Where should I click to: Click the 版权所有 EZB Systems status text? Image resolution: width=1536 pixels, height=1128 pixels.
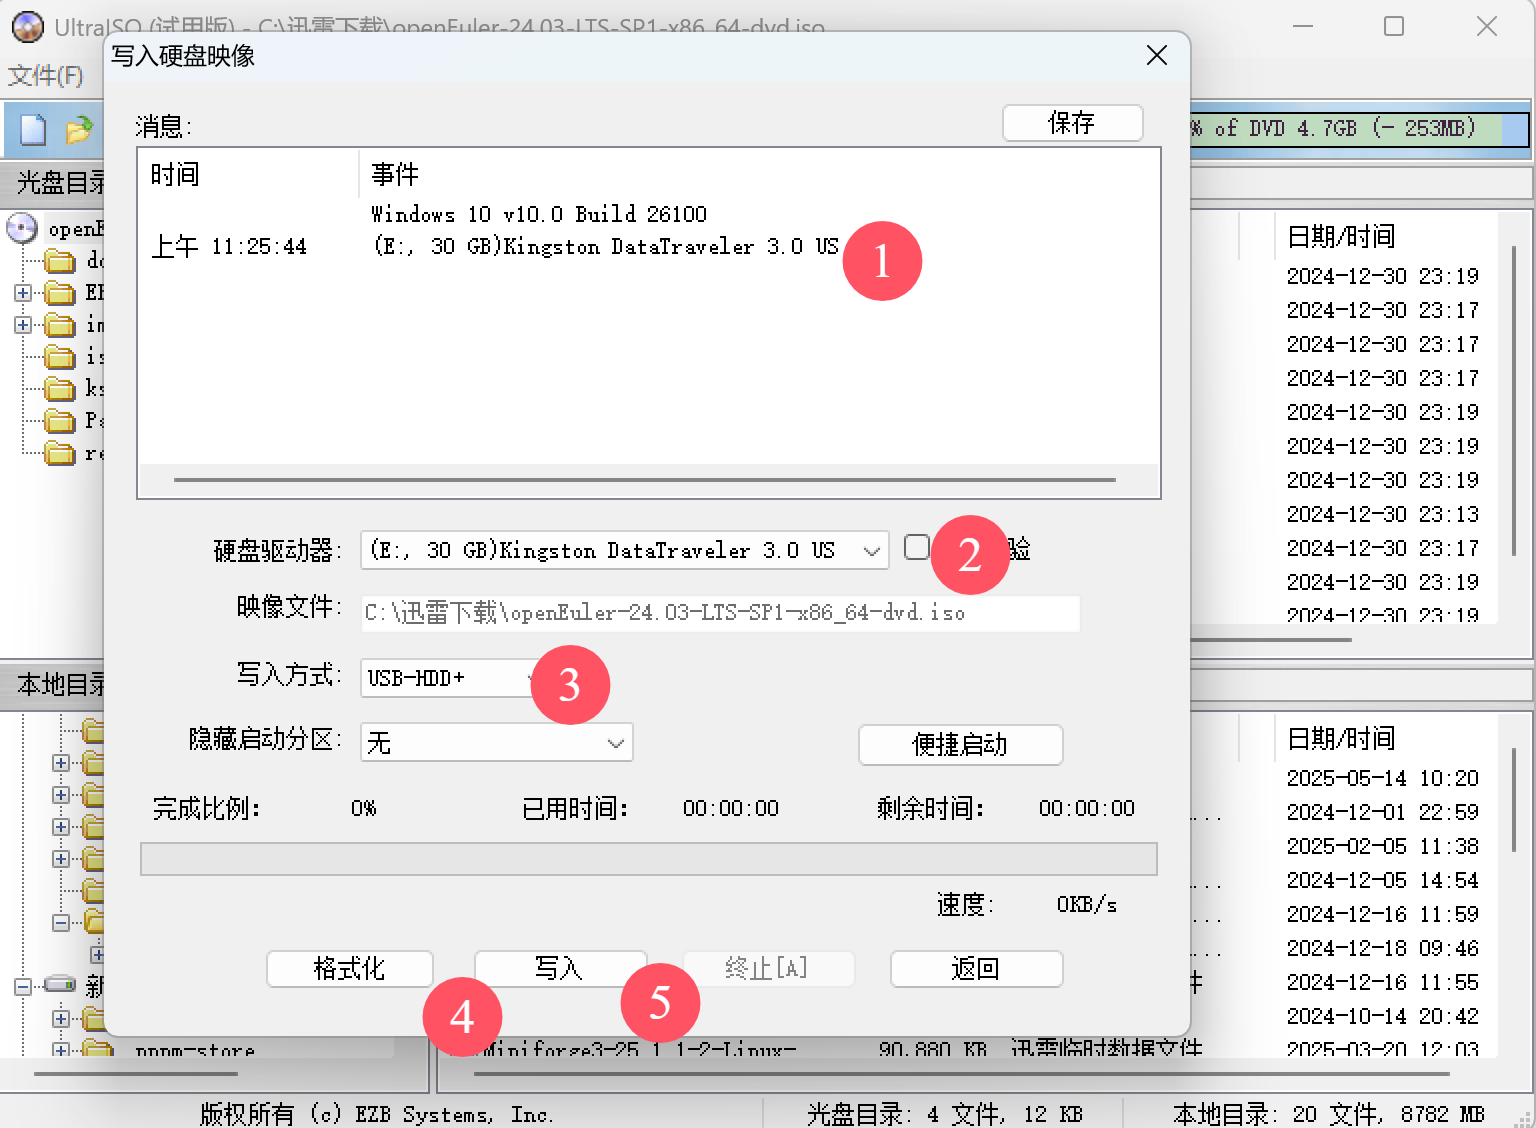click(x=376, y=1113)
